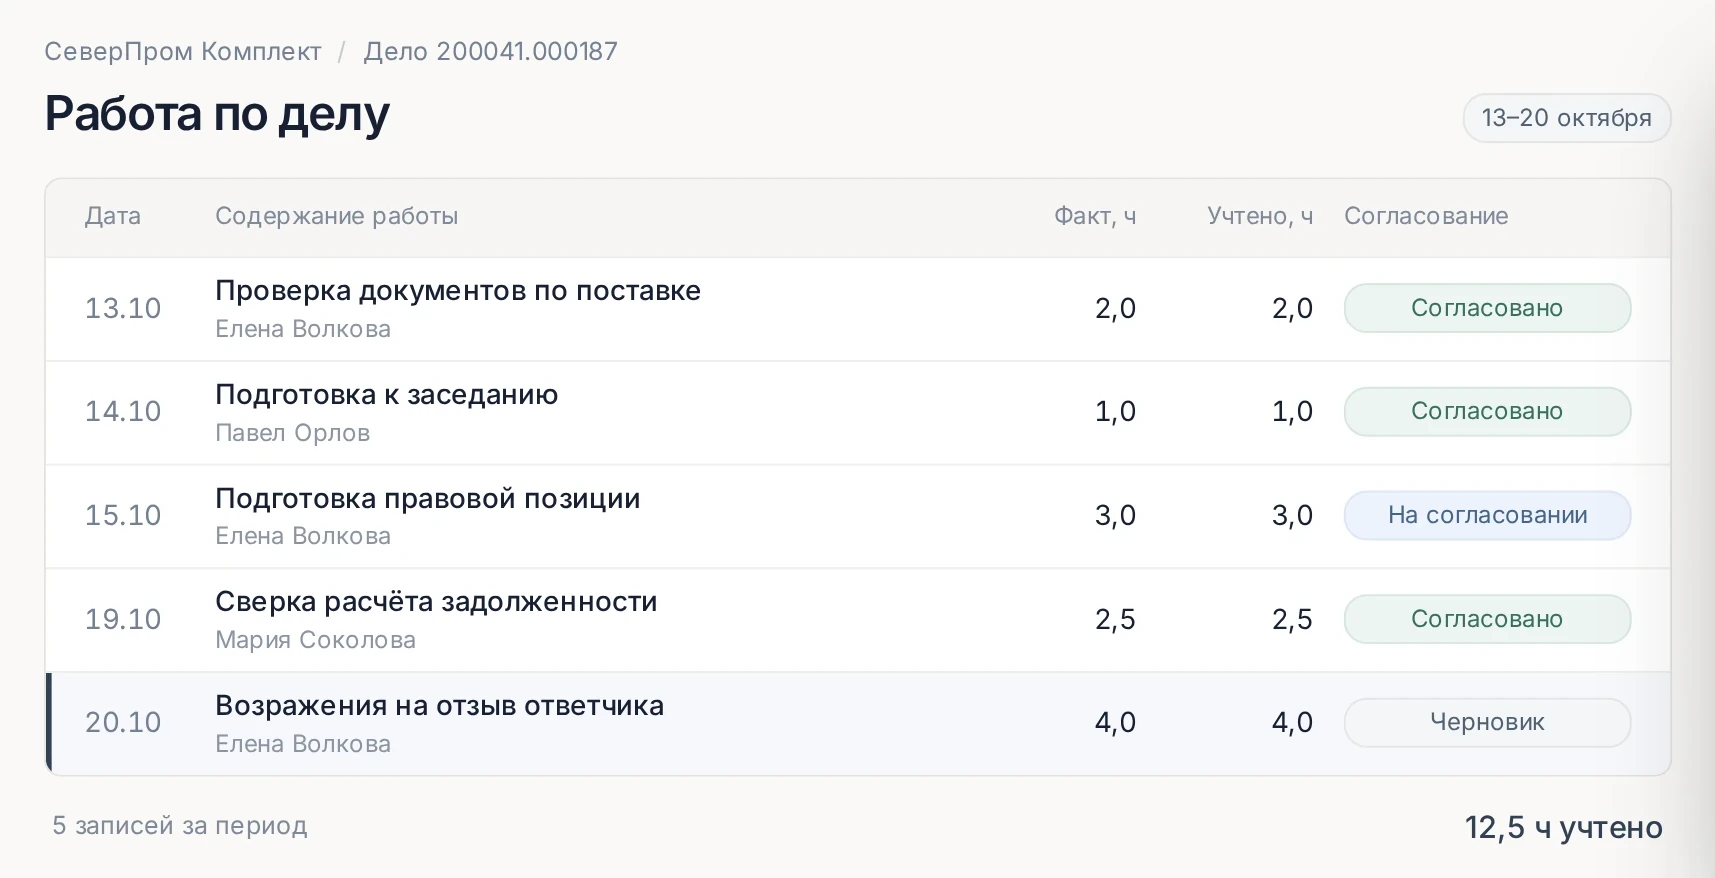Click the Содержание работы column header
Image resolution: width=1715 pixels, height=878 pixels.
[337, 216]
